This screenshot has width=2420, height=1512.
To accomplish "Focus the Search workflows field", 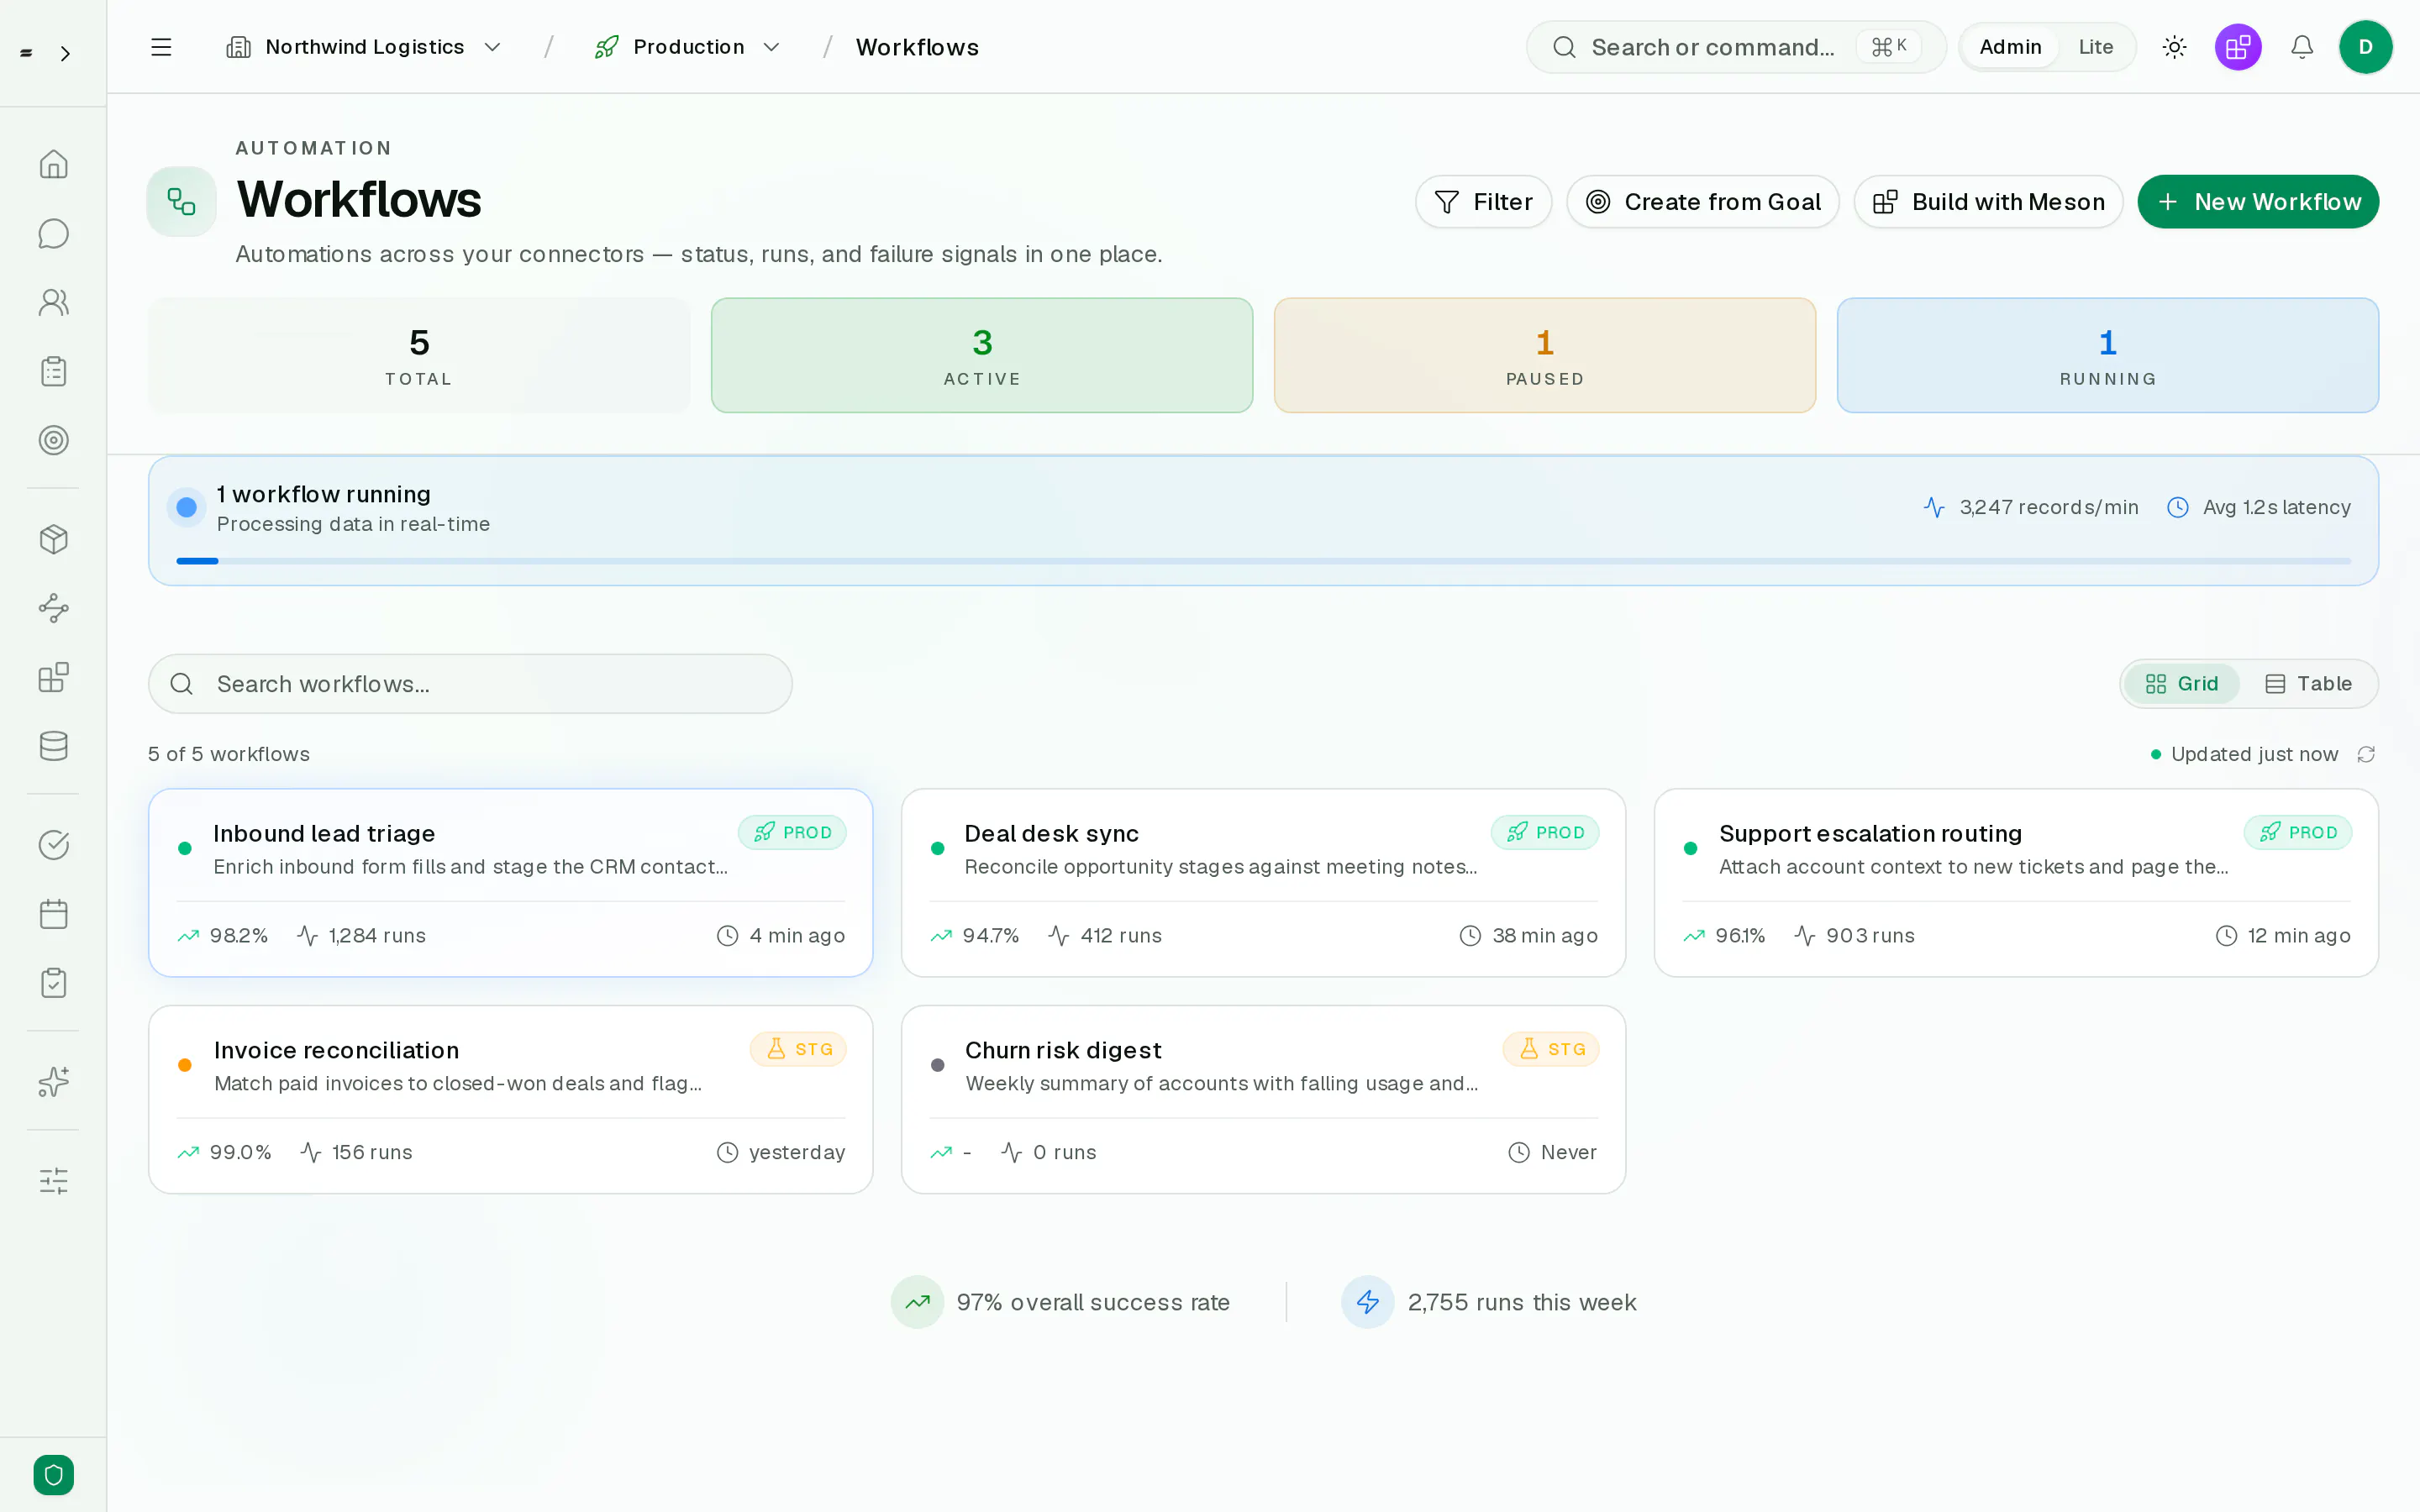I will [x=470, y=684].
